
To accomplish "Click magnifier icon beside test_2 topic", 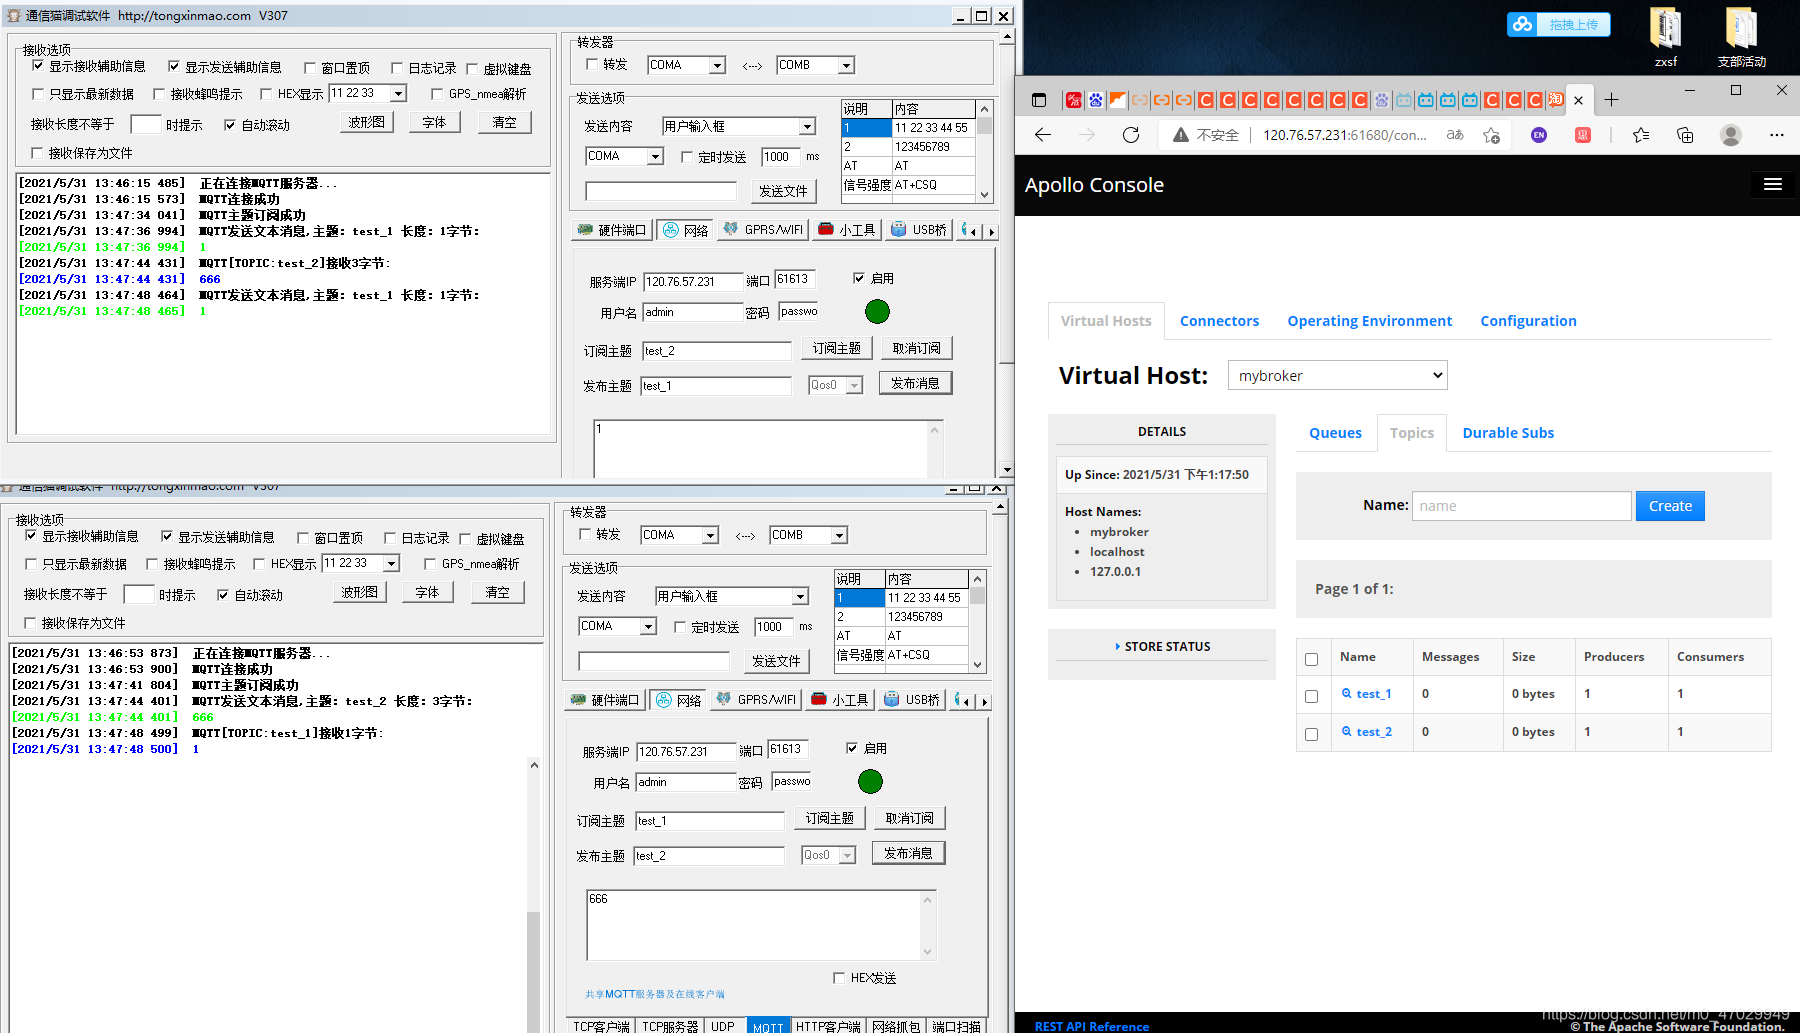I will 1346,731.
